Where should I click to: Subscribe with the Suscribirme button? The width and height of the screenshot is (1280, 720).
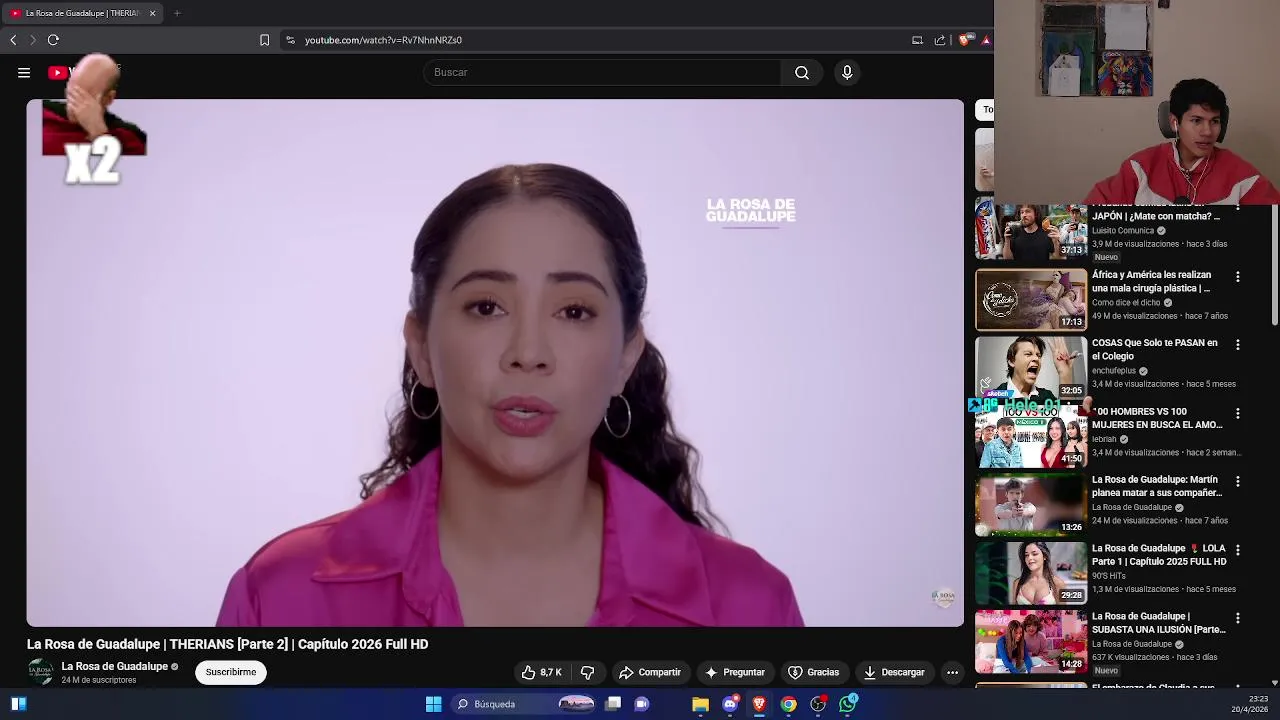click(x=231, y=672)
